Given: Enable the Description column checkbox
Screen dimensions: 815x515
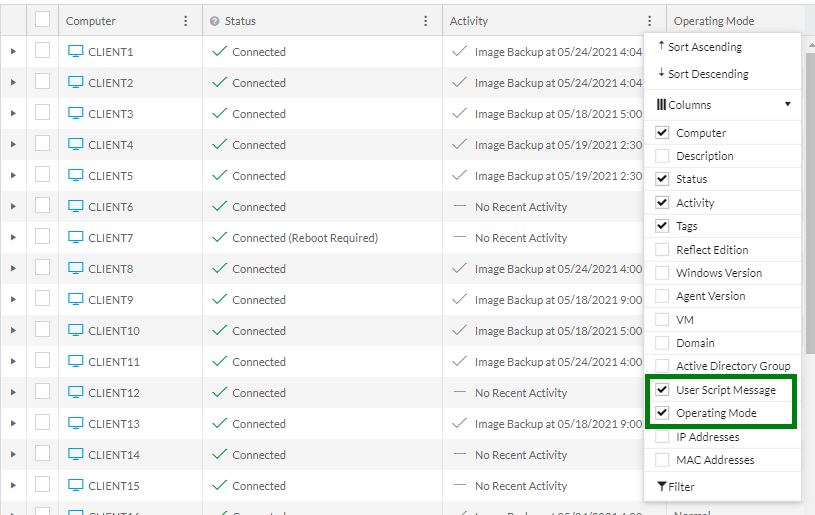Looking at the screenshot, I should [x=662, y=156].
